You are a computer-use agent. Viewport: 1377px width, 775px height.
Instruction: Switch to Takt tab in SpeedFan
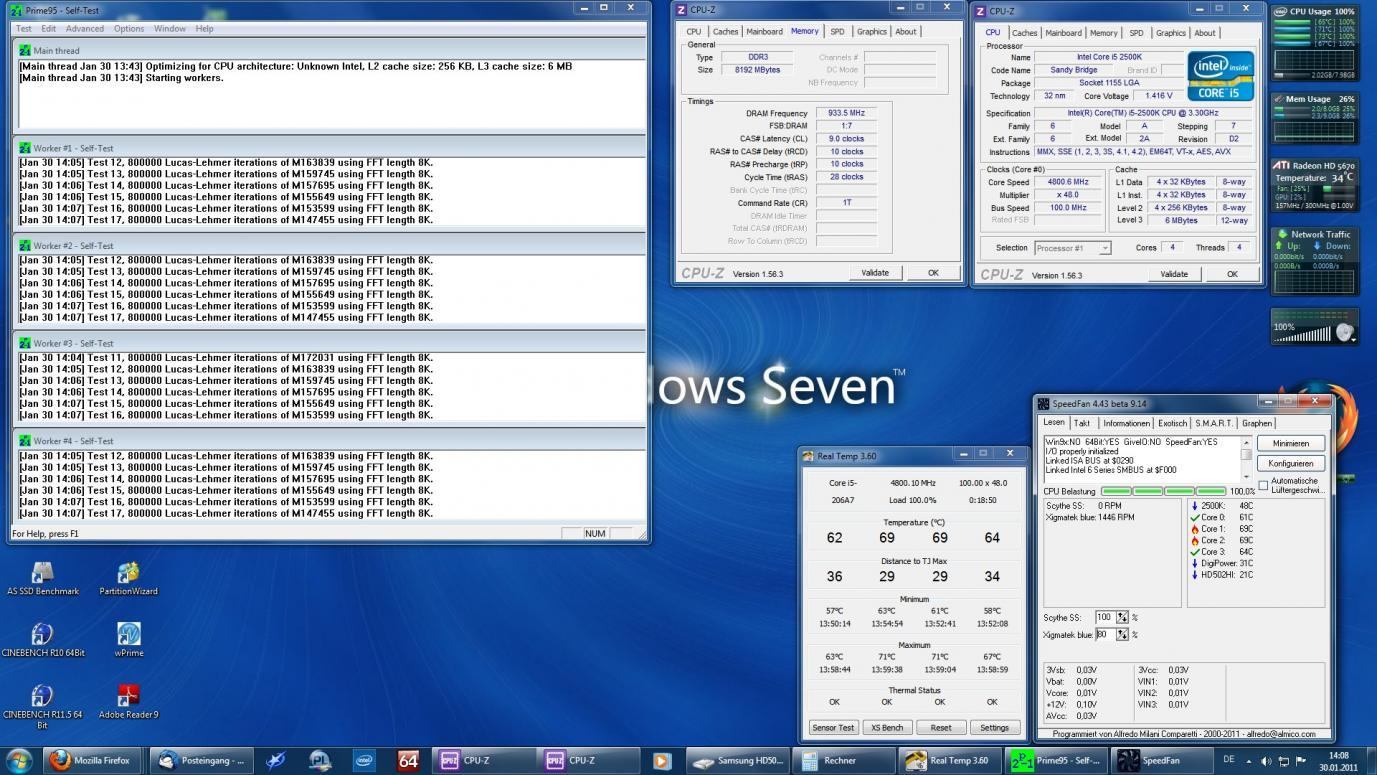tap(1082, 423)
